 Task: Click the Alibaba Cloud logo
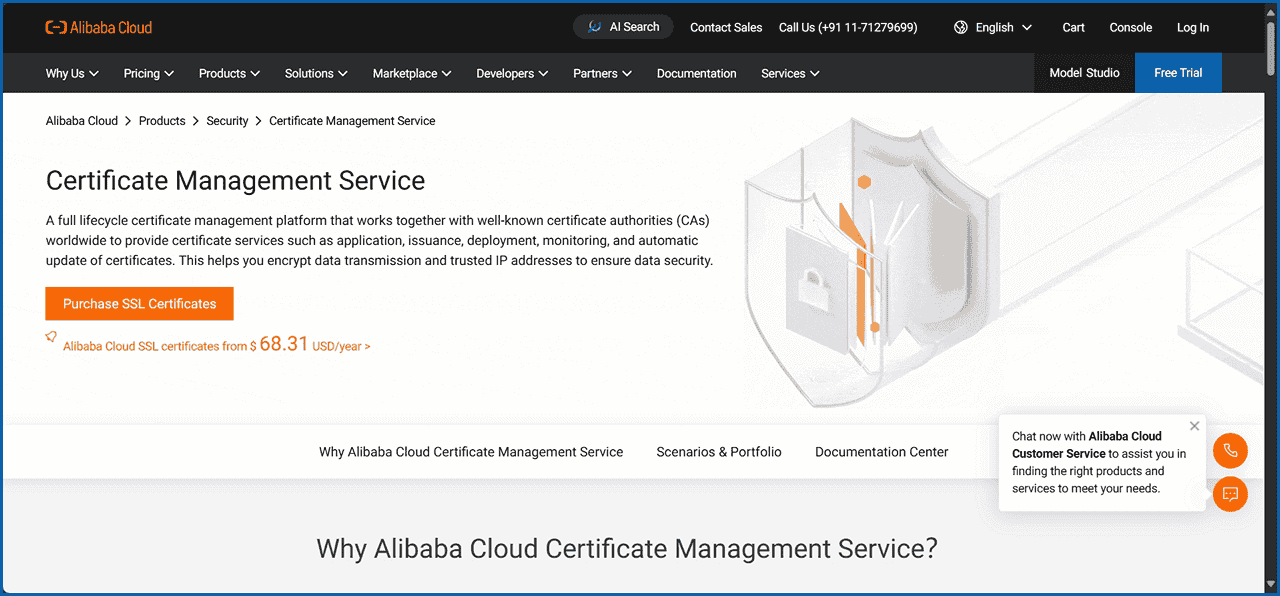pos(99,28)
